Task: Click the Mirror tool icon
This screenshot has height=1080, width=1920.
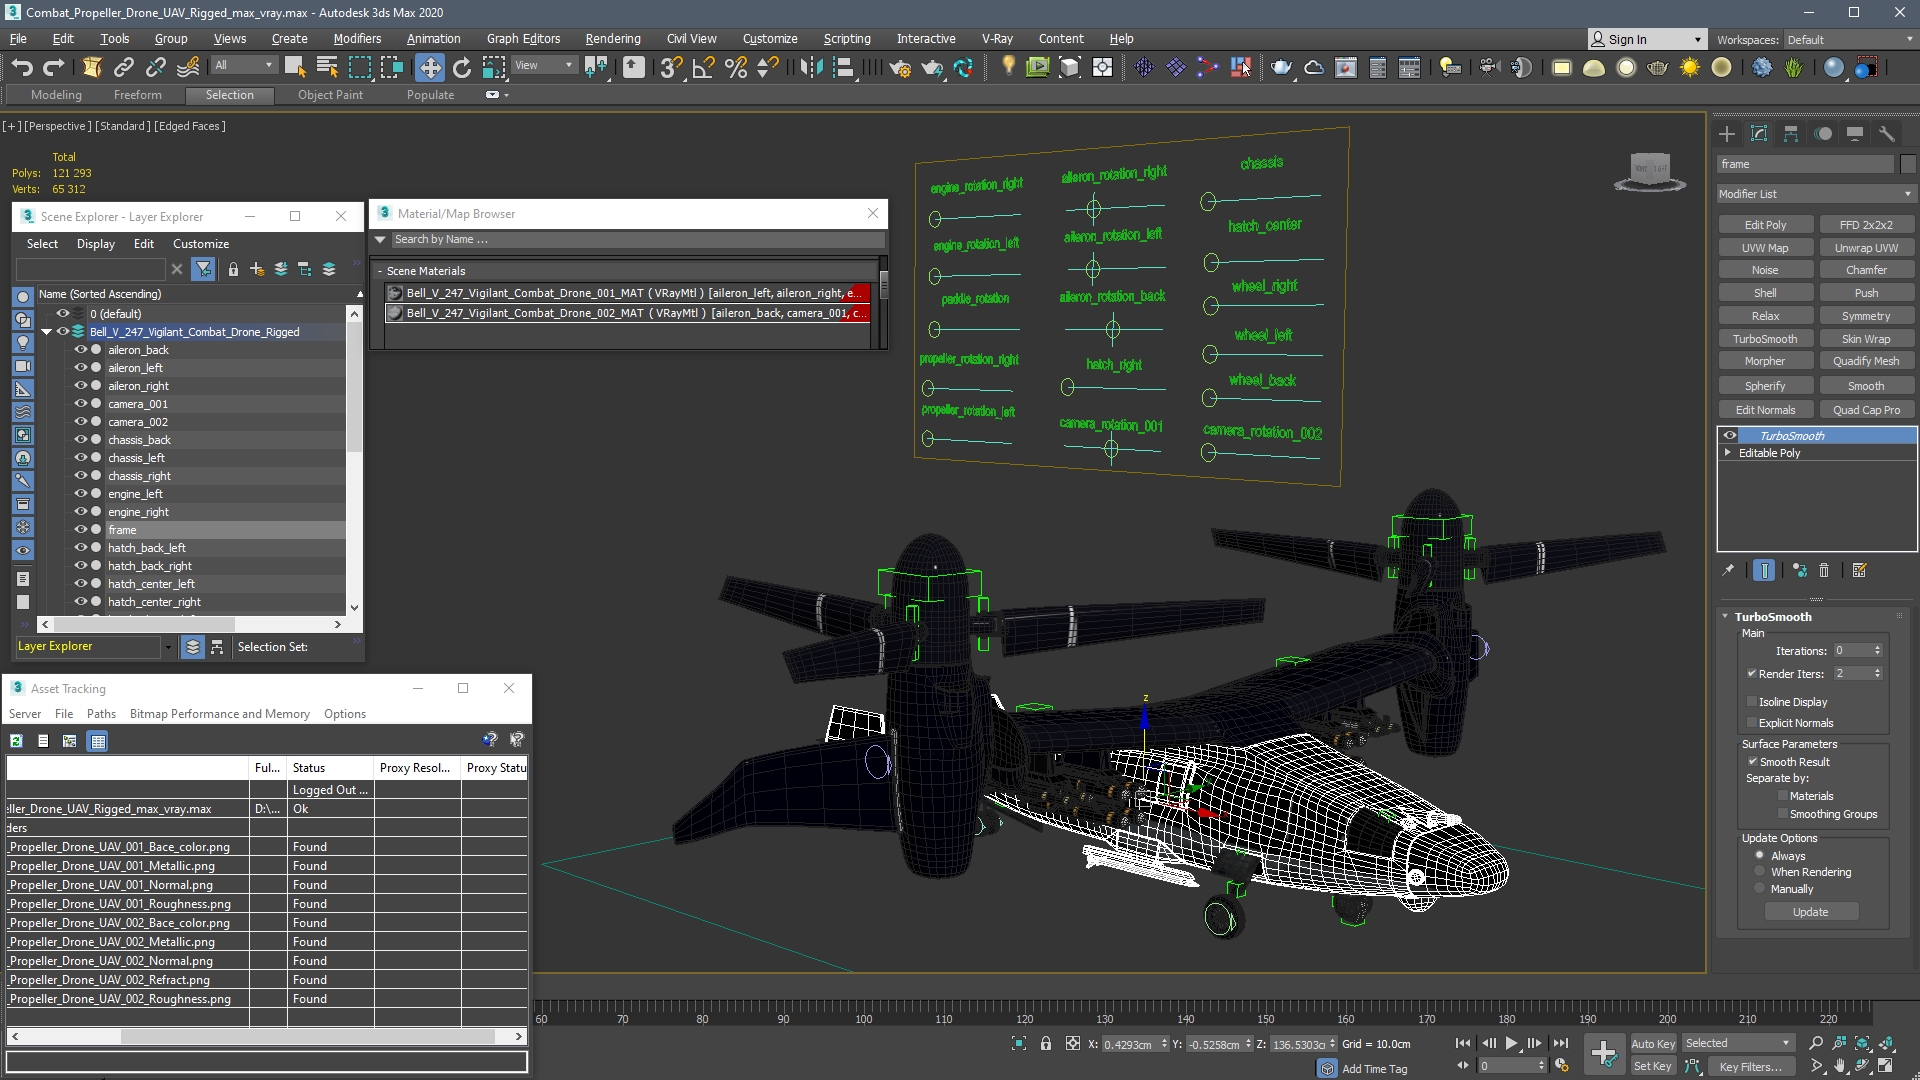Action: pyautogui.click(x=811, y=68)
